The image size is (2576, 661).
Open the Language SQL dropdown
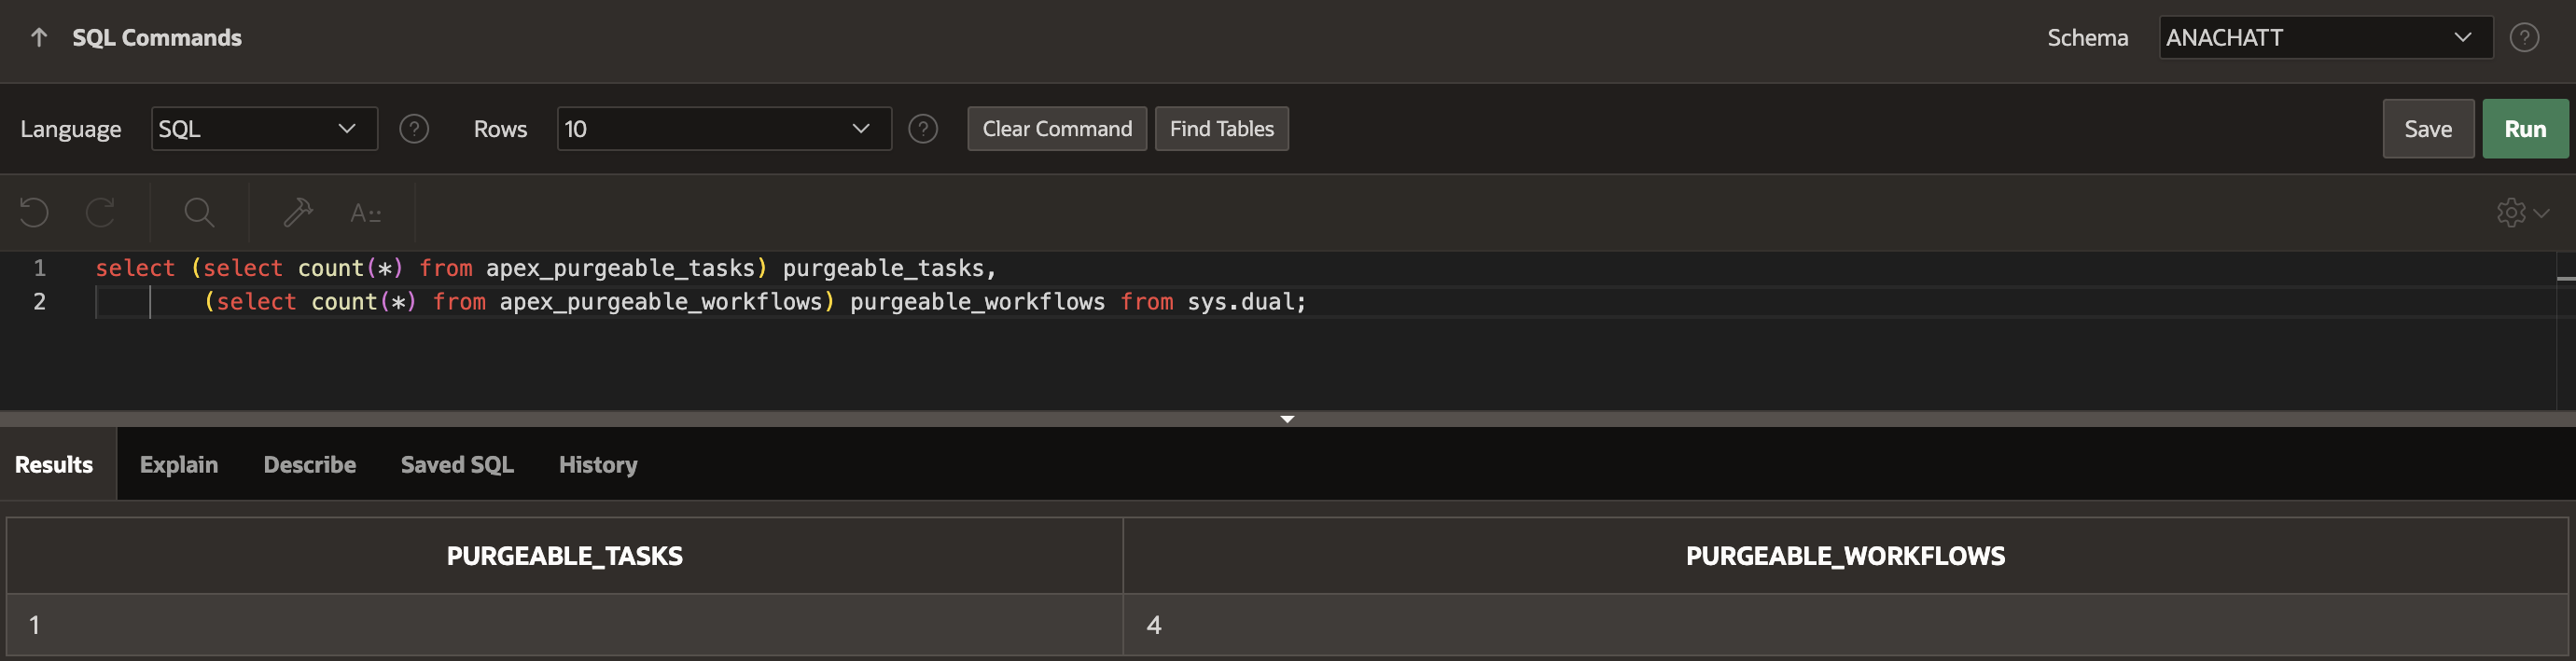click(x=264, y=129)
